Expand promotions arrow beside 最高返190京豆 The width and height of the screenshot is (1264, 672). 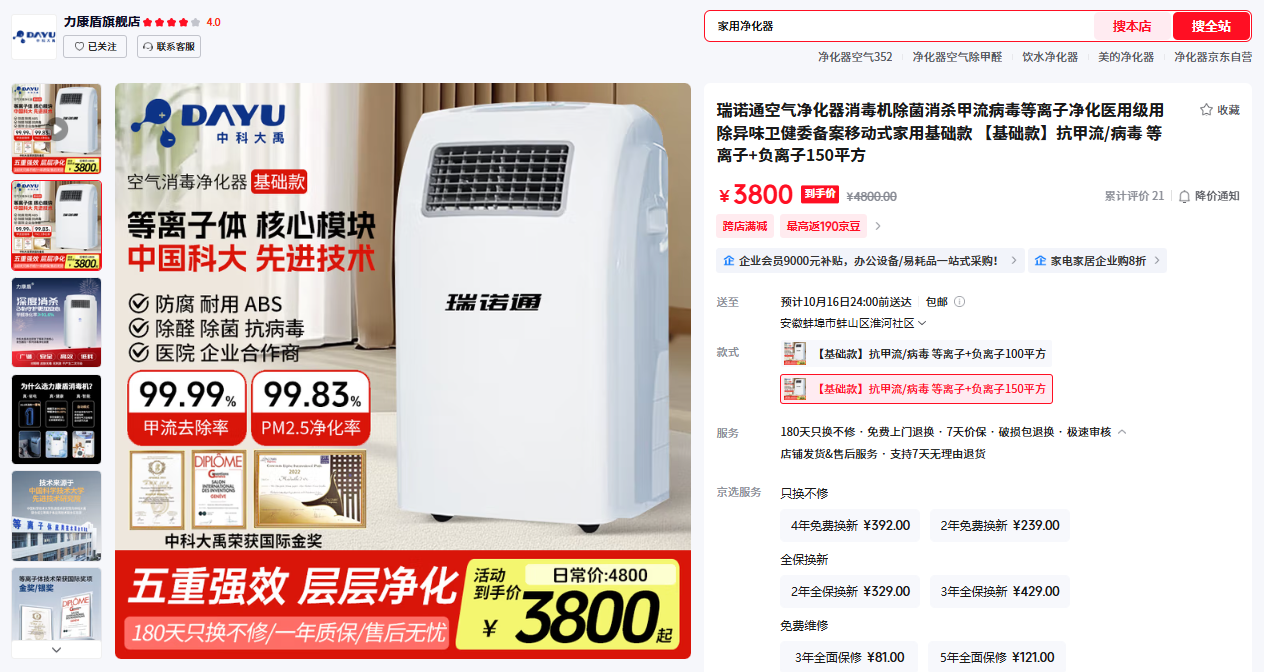click(878, 227)
